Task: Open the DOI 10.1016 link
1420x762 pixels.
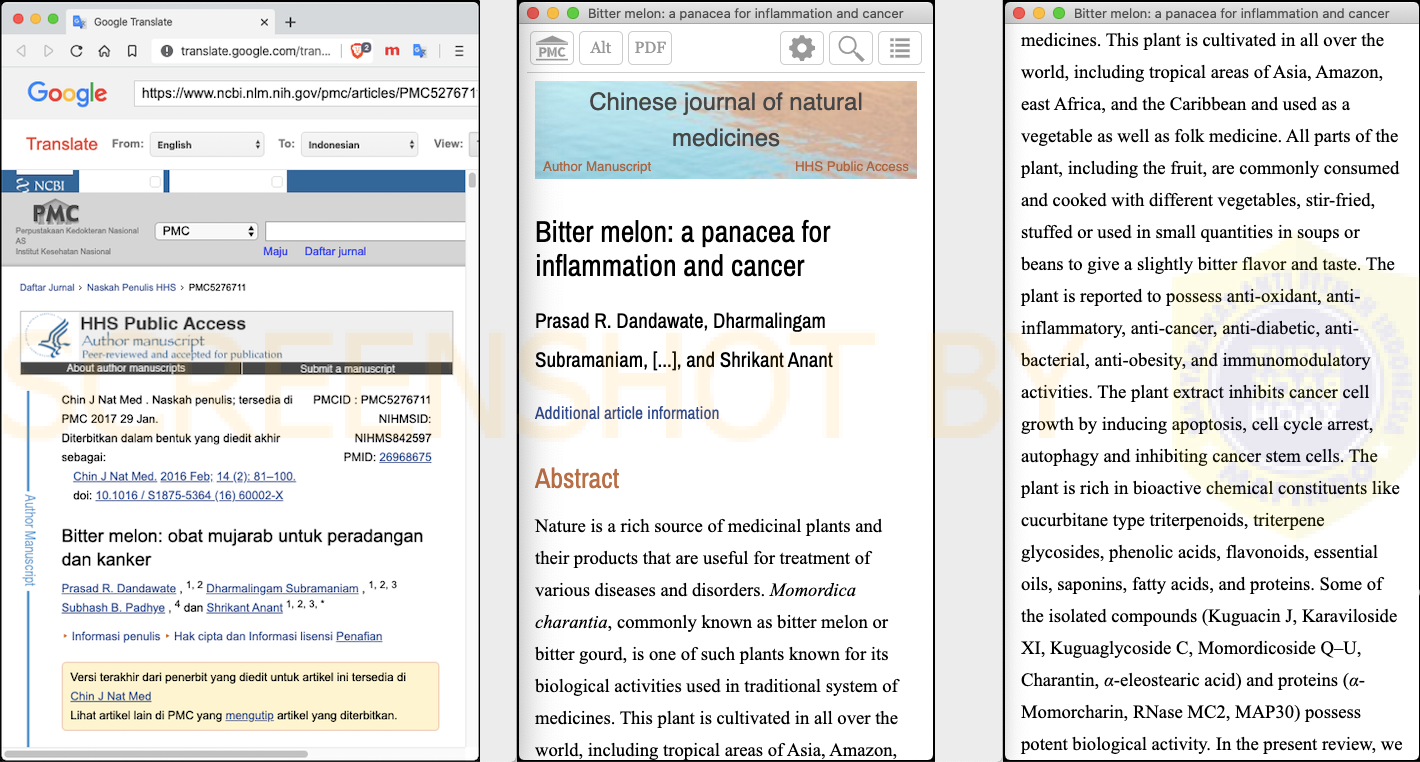Action: point(189,496)
